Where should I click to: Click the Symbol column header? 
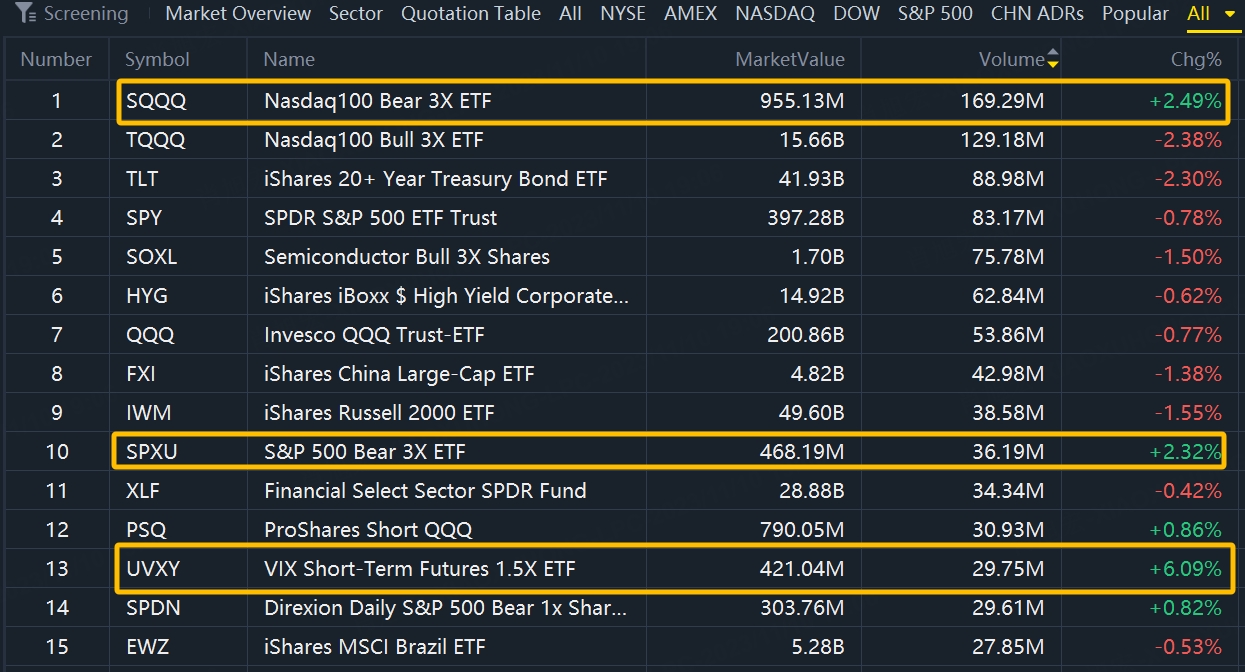[157, 60]
